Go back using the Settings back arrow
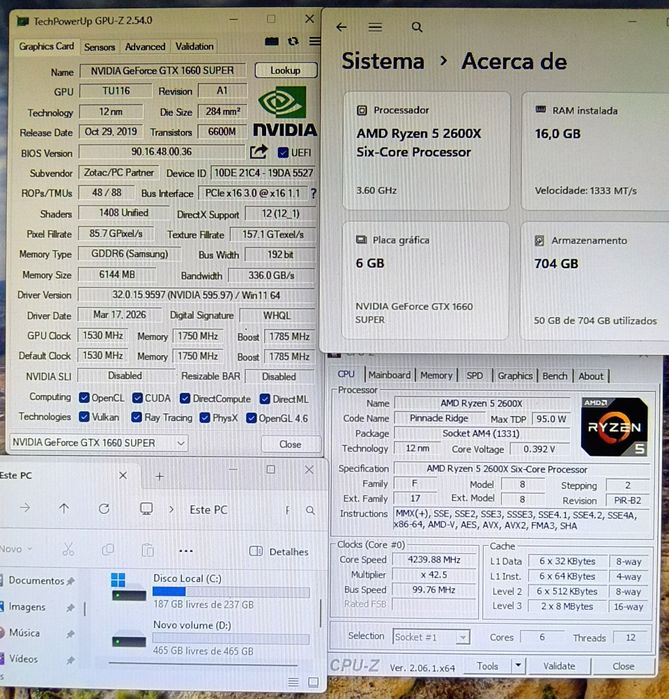The width and height of the screenshot is (669, 699). pos(341,27)
